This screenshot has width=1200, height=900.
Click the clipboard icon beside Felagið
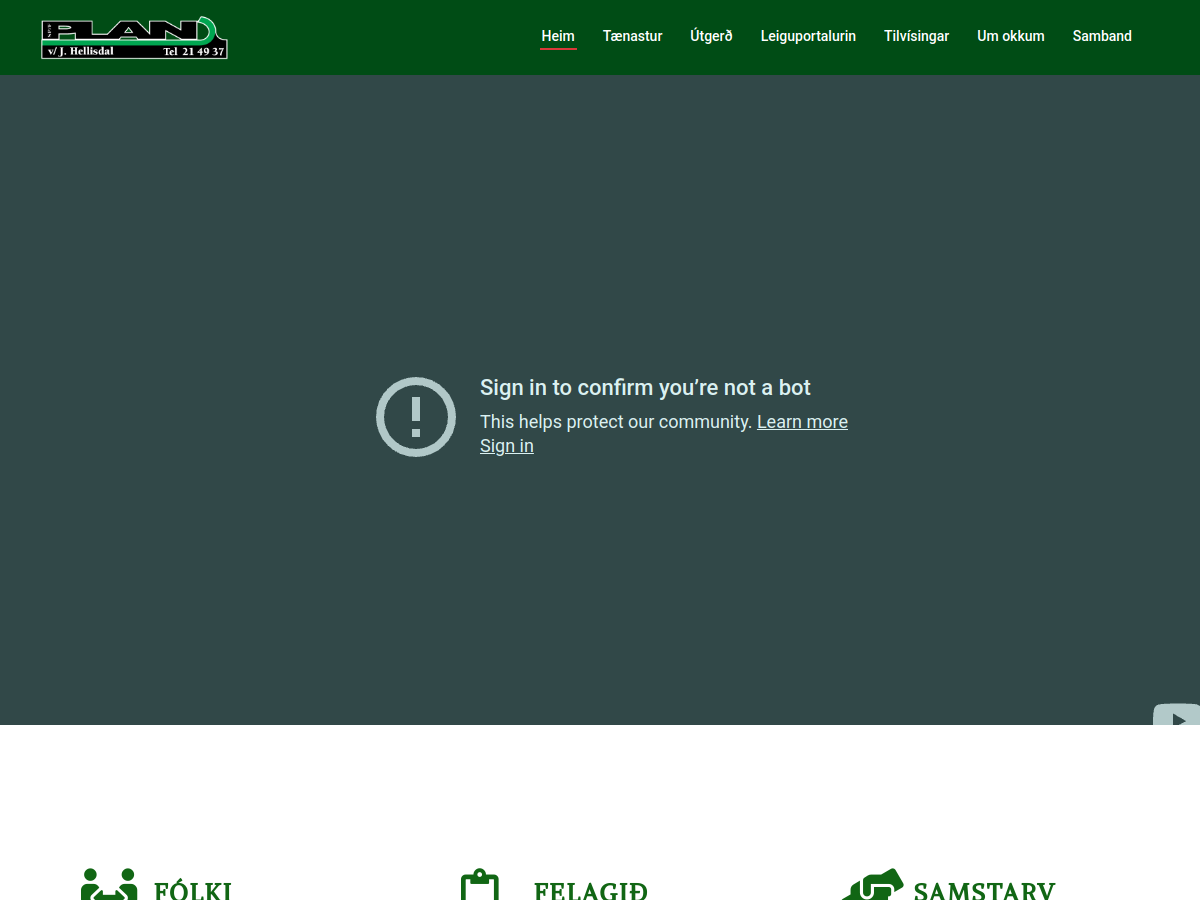480,885
